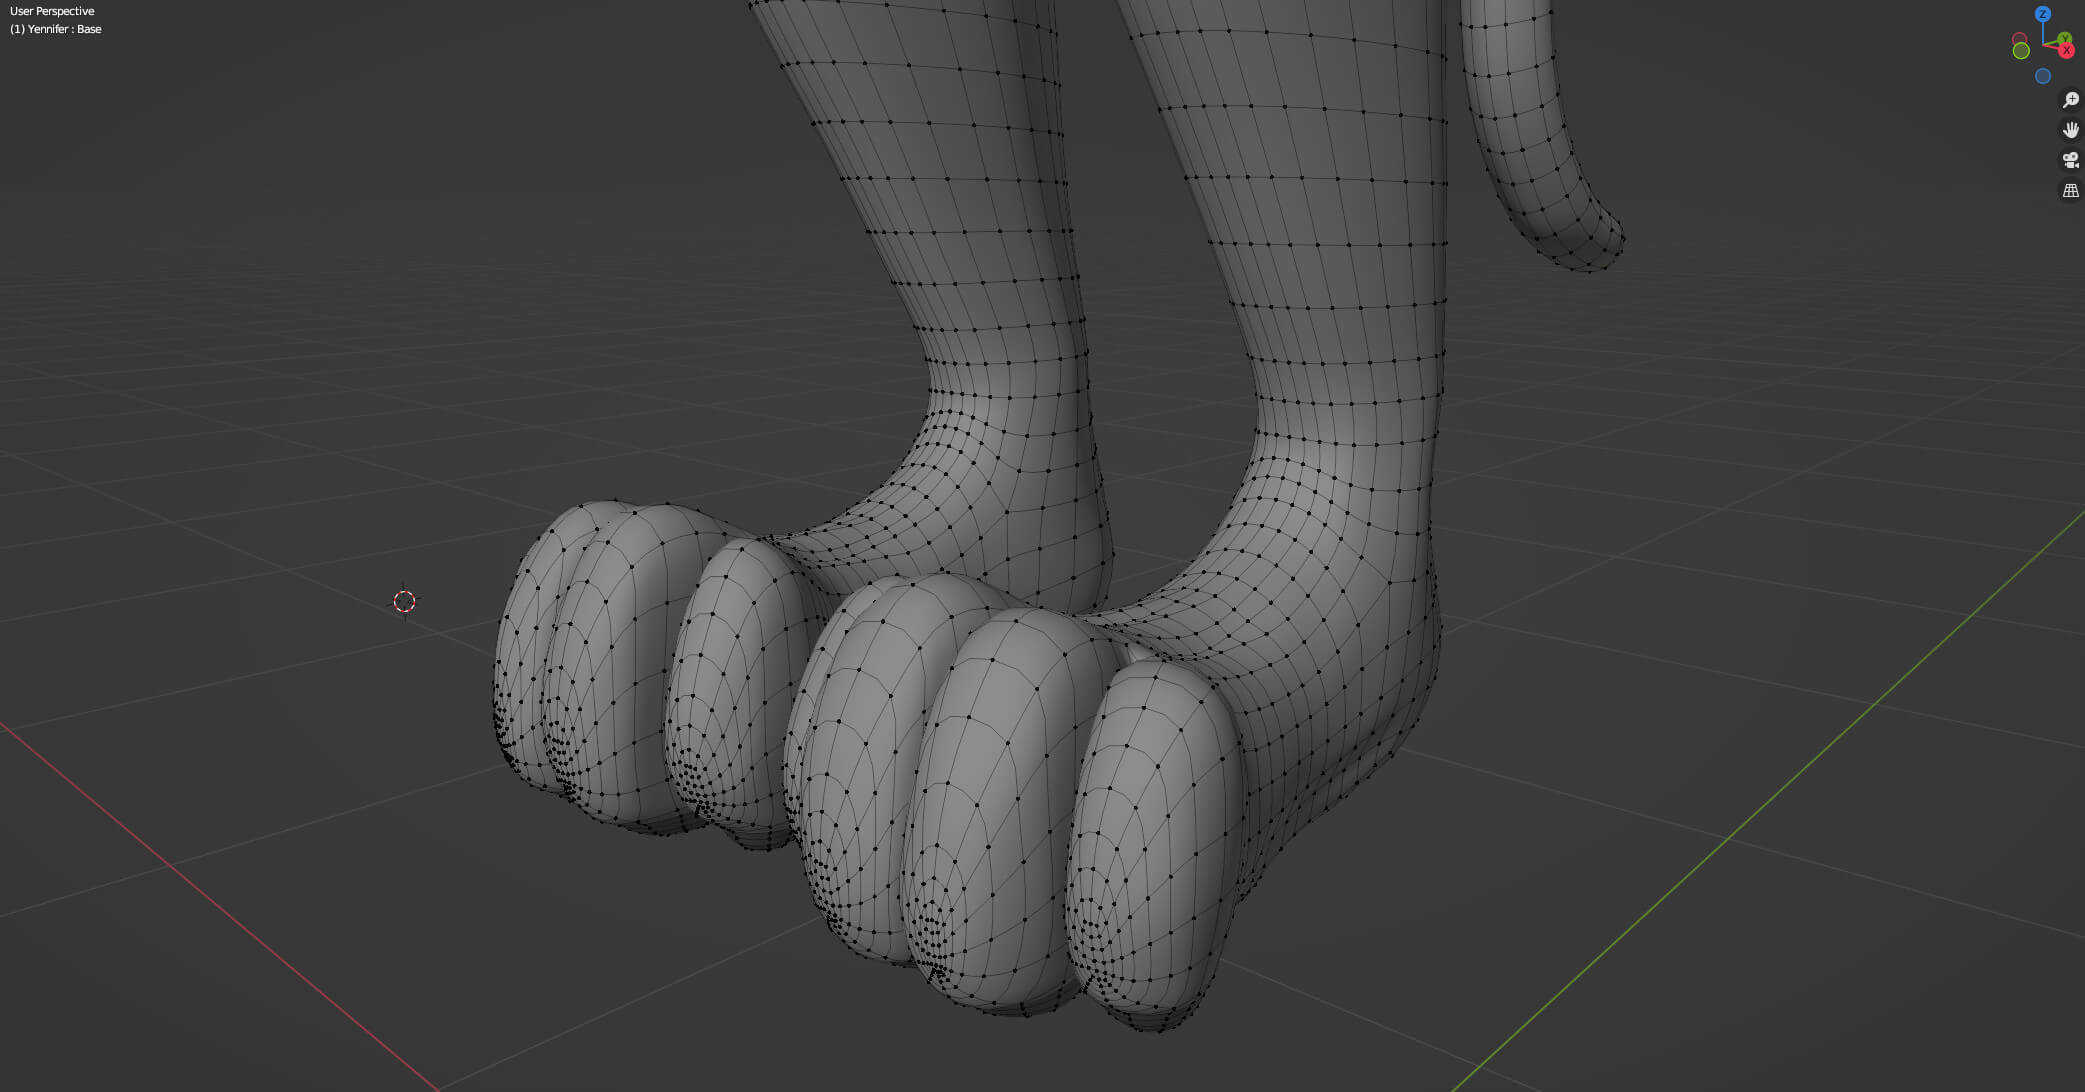Click the pan hand viewport icon
Screen dimensions: 2085x1092
[x=2070, y=130]
